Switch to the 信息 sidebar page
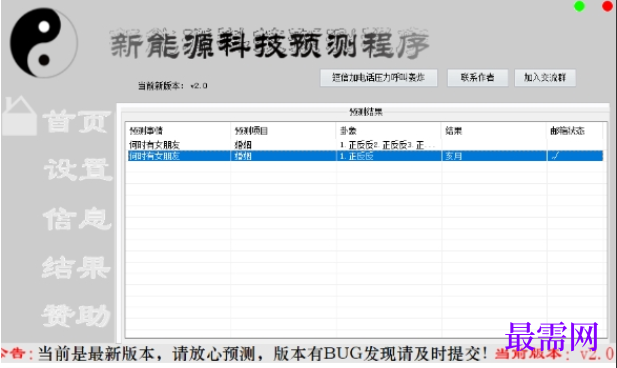 pyautogui.click(x=77, y=218)
